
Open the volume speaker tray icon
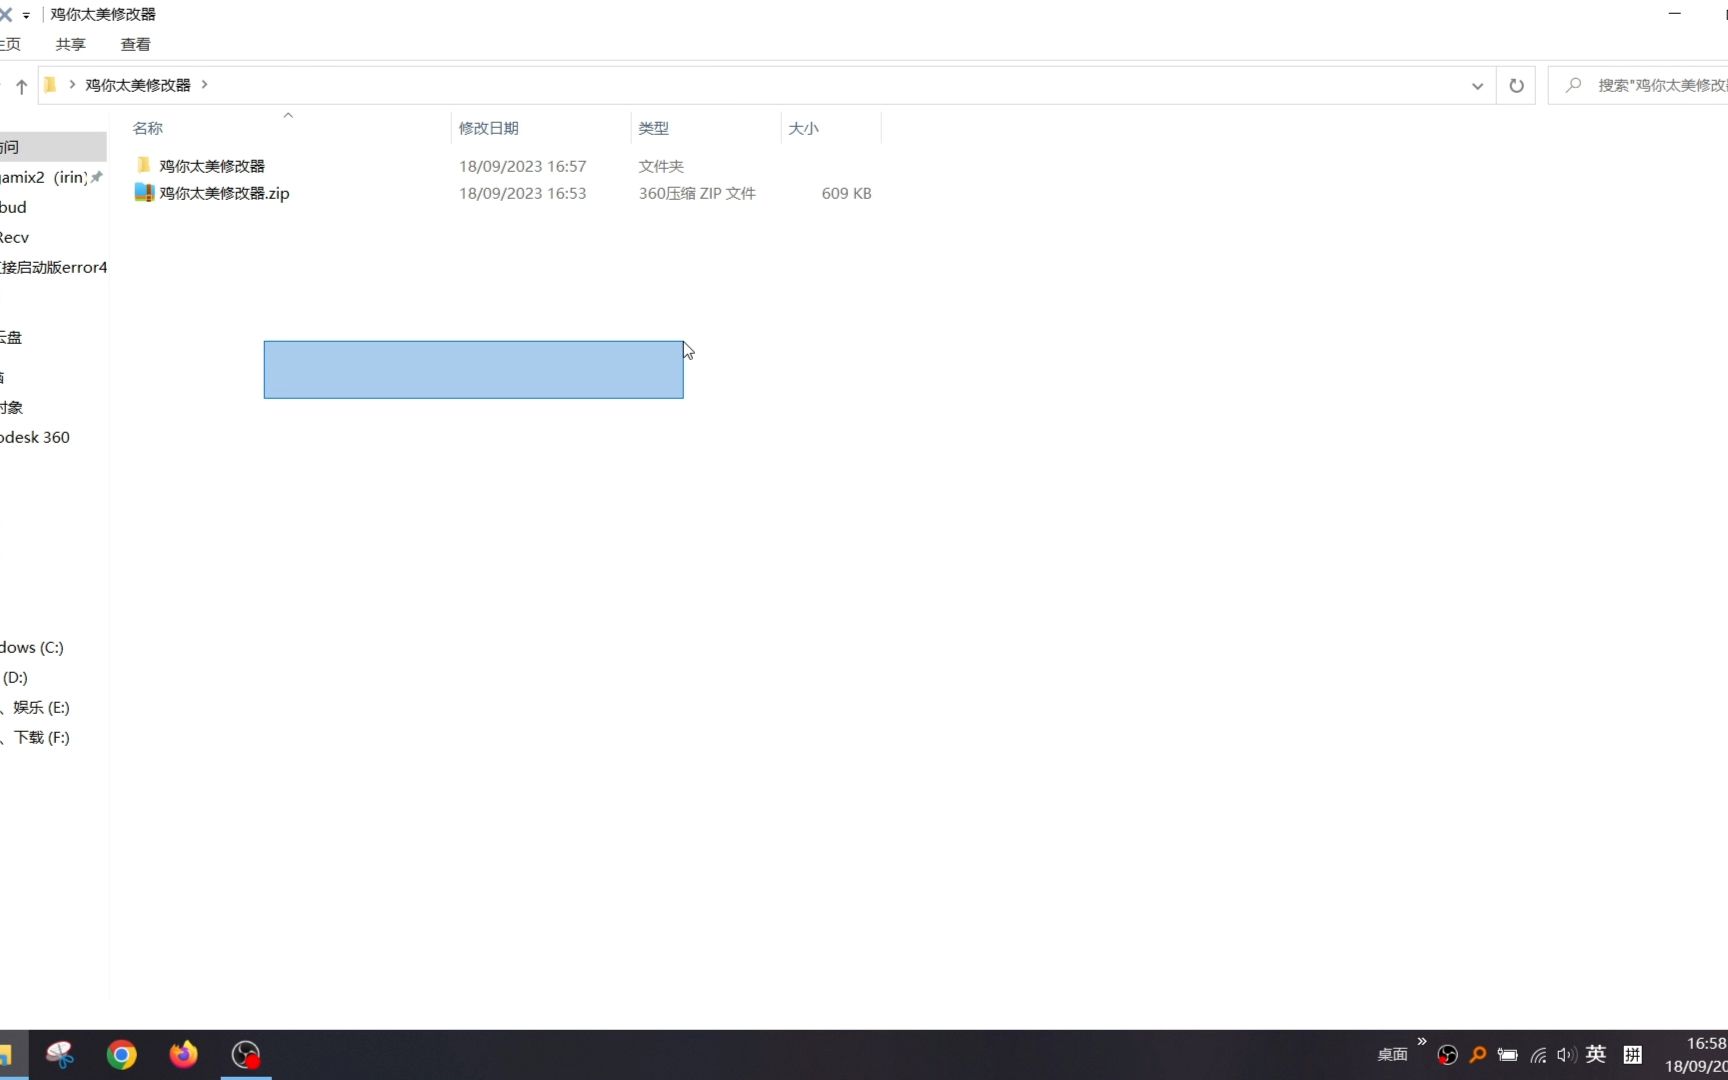1566,1055
